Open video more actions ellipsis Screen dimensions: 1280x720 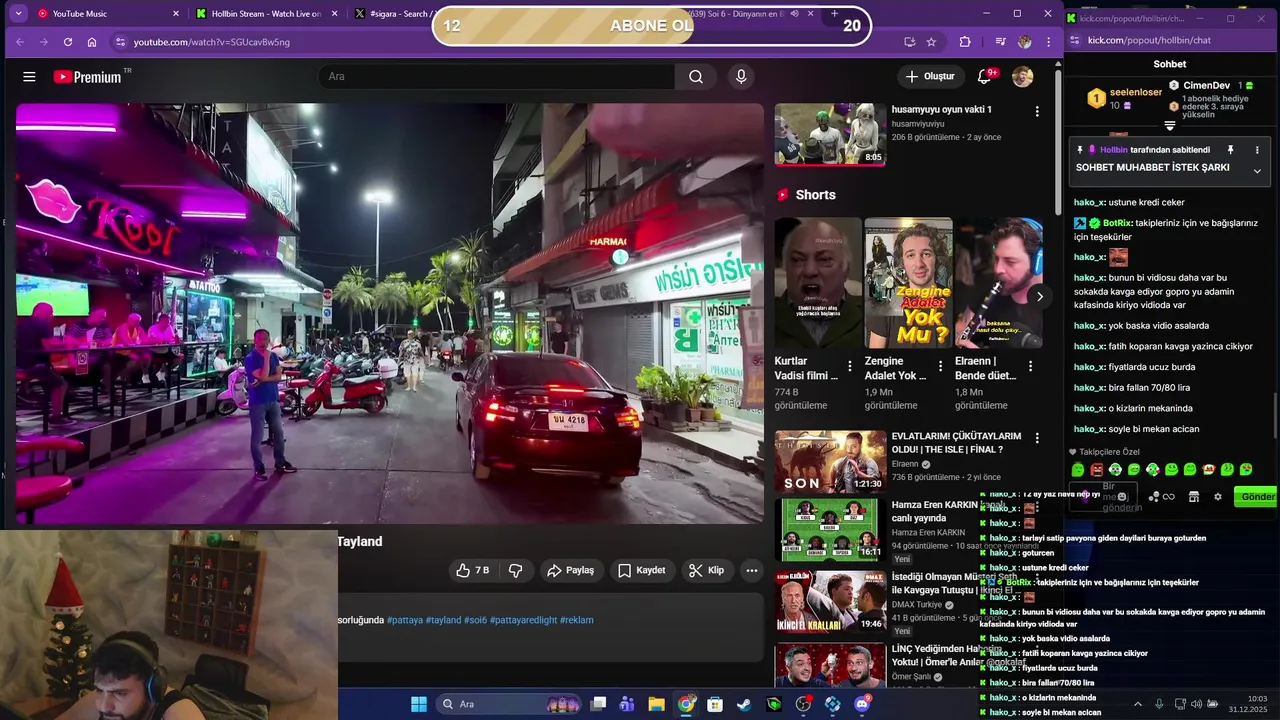tap(752, 570)
